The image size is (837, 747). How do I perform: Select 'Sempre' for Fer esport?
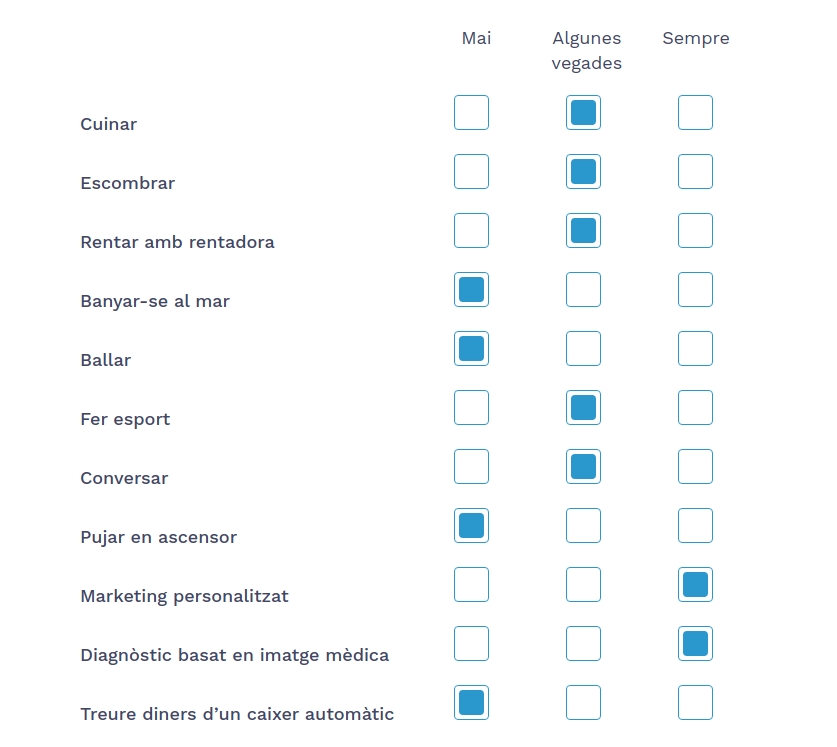tap(695, 408)
